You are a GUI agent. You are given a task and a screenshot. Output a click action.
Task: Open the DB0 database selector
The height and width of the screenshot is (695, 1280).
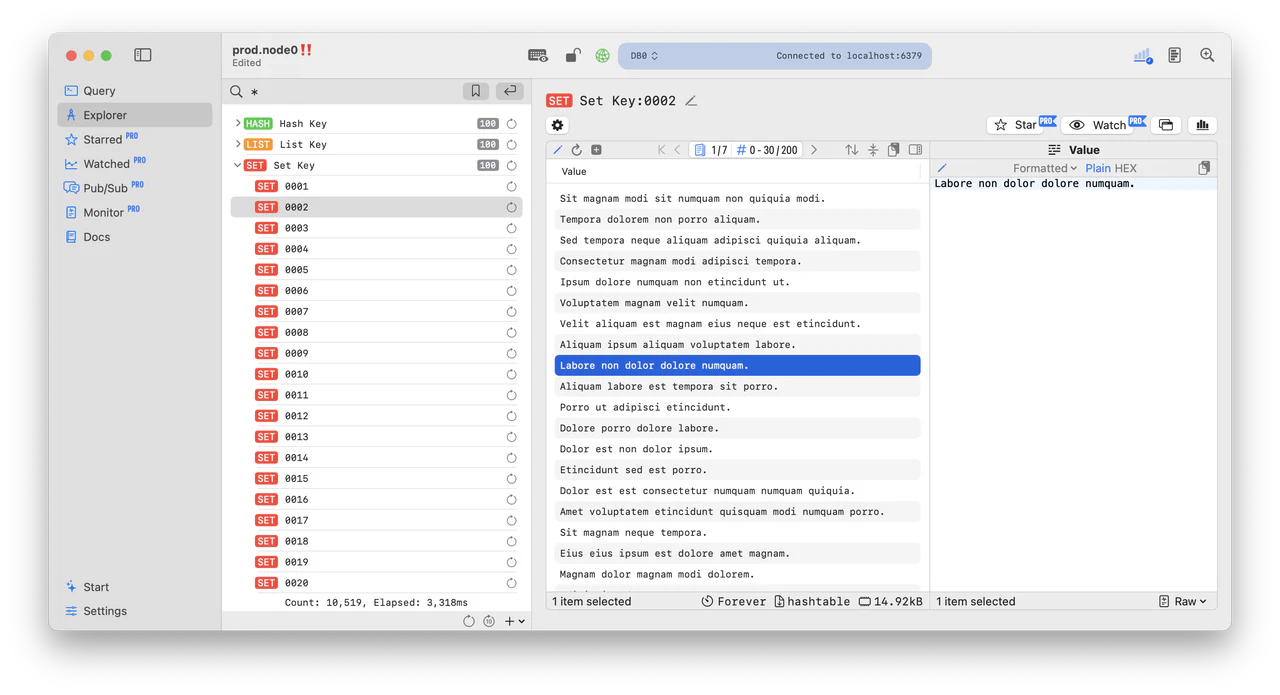pyautogui.click(x=643, y=55)
